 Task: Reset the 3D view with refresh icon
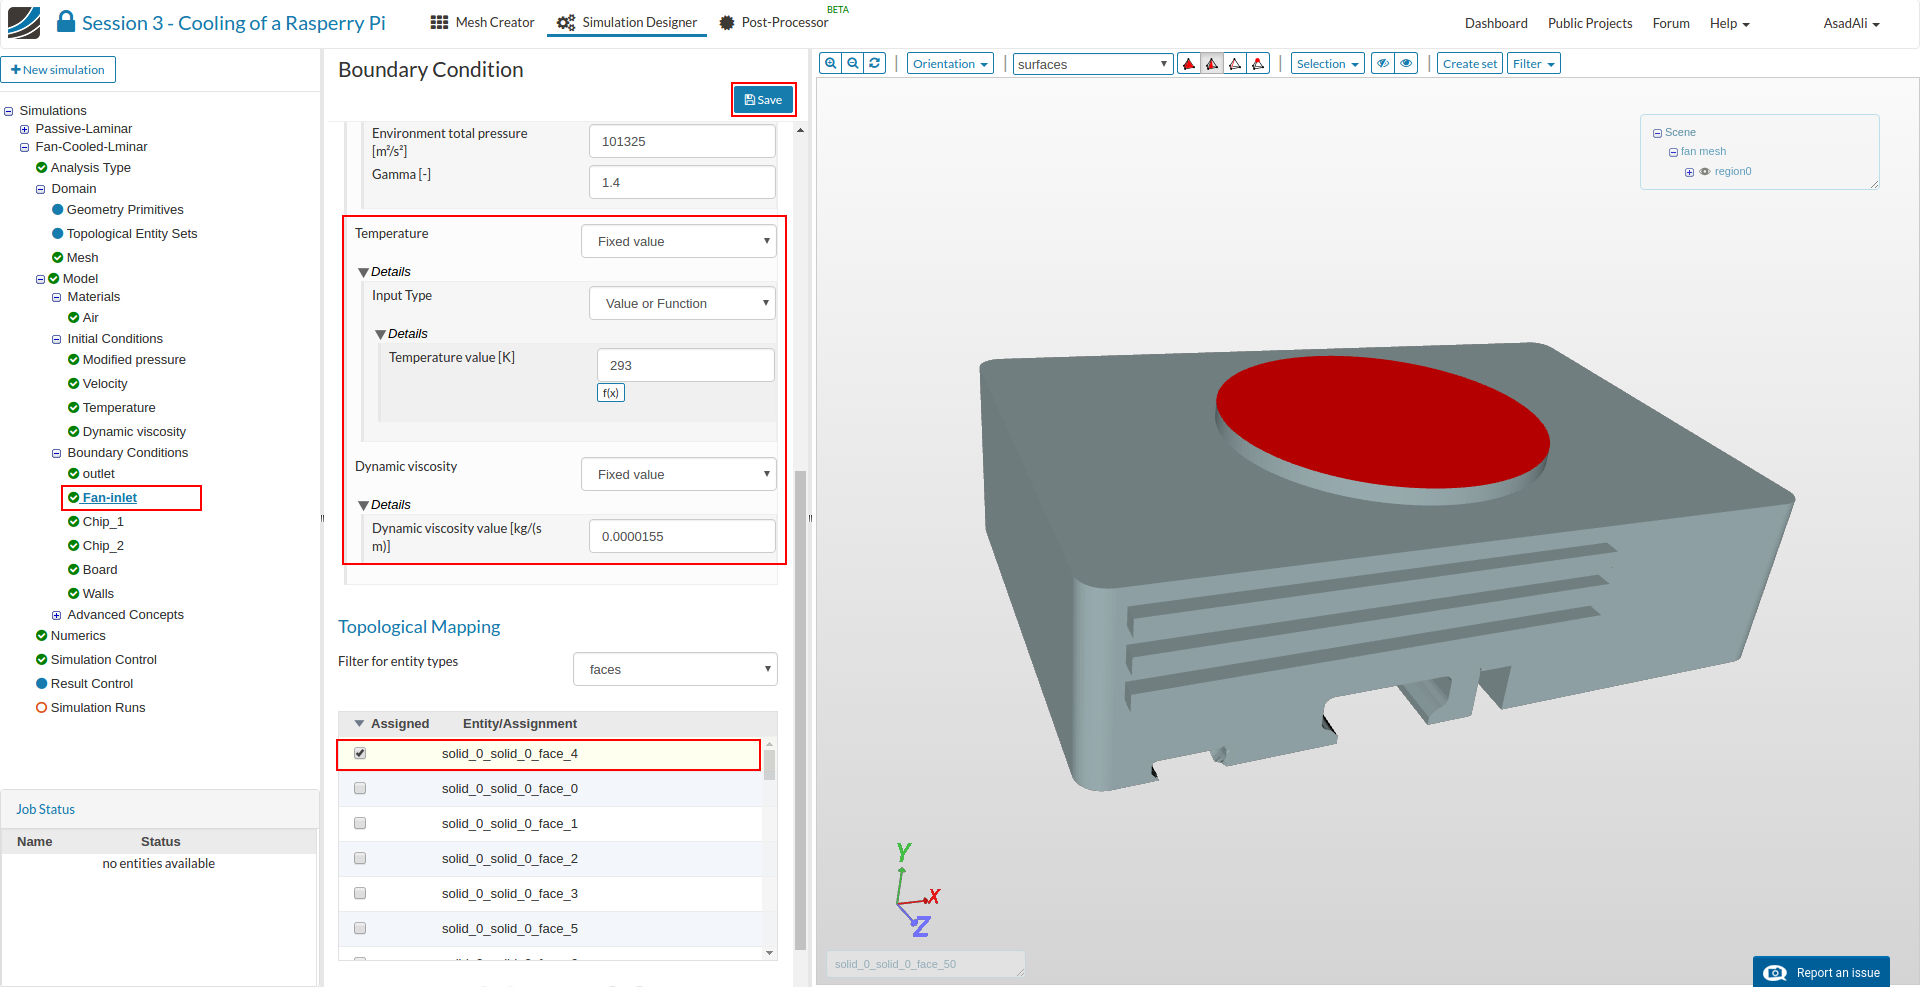point(875,63)
